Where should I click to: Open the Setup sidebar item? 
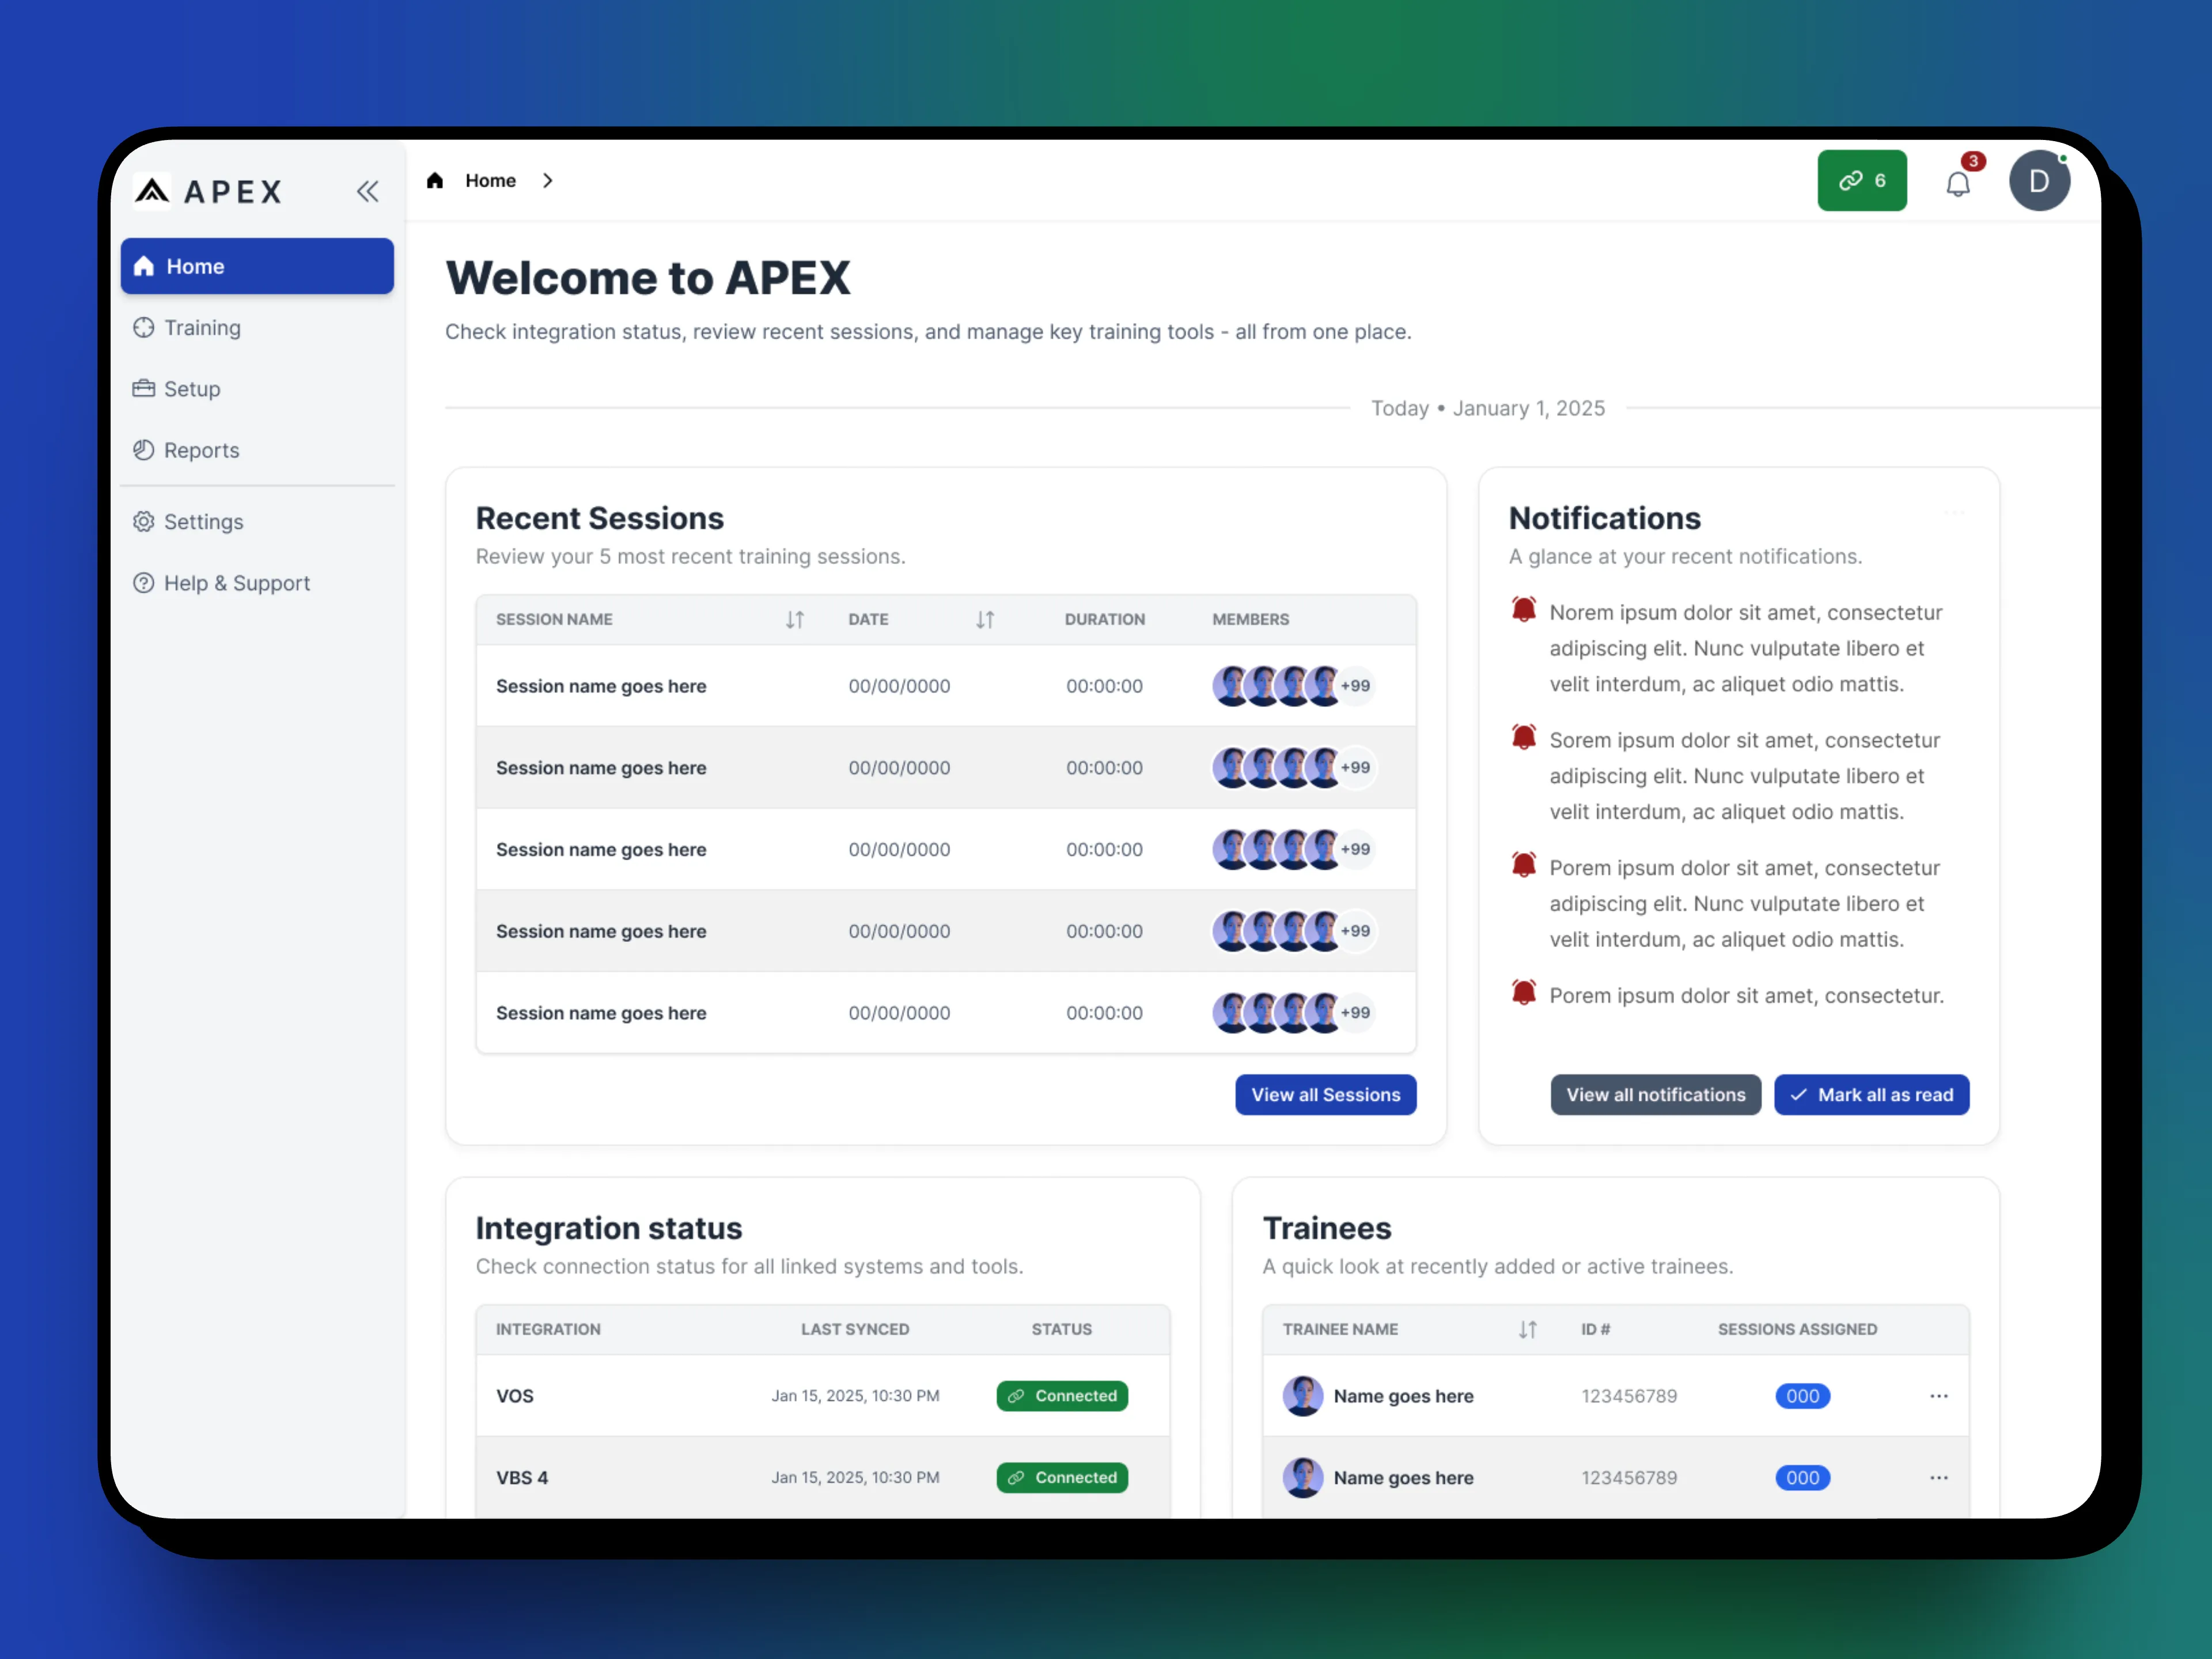pos(257,389)
